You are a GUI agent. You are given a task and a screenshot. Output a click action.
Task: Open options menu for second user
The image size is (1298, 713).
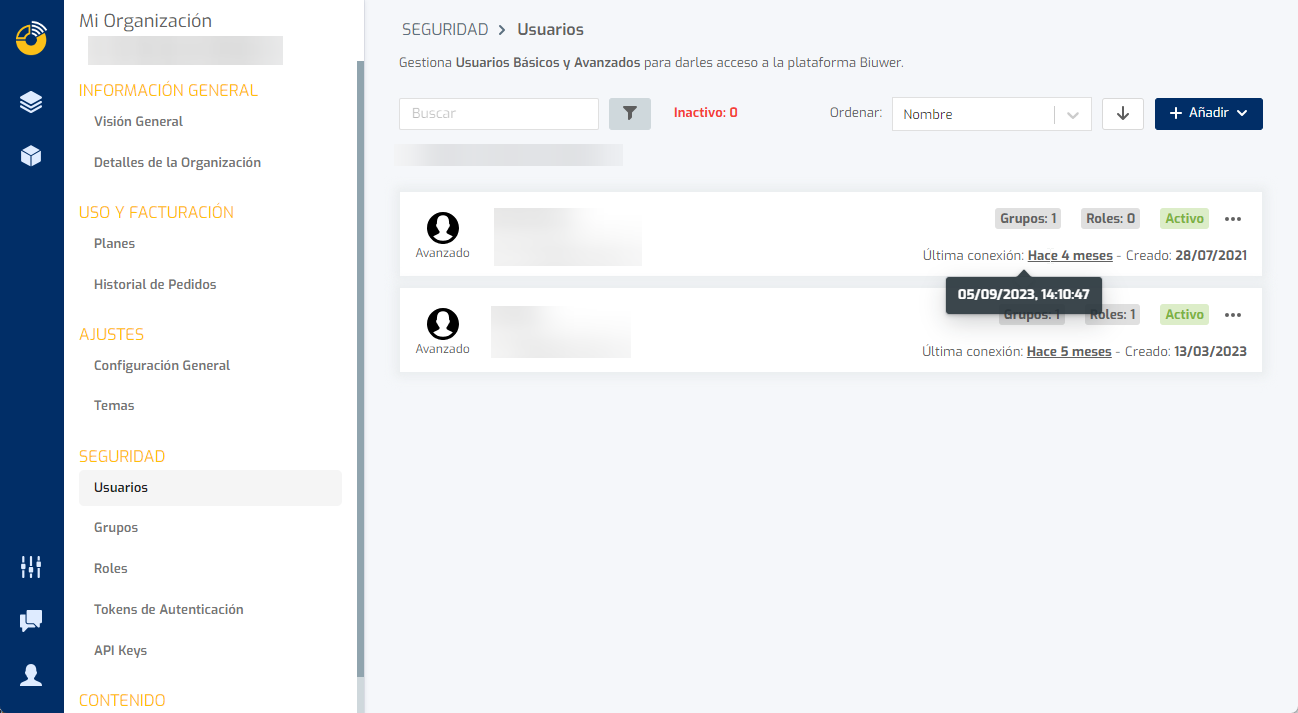[x=1232, y=315]
